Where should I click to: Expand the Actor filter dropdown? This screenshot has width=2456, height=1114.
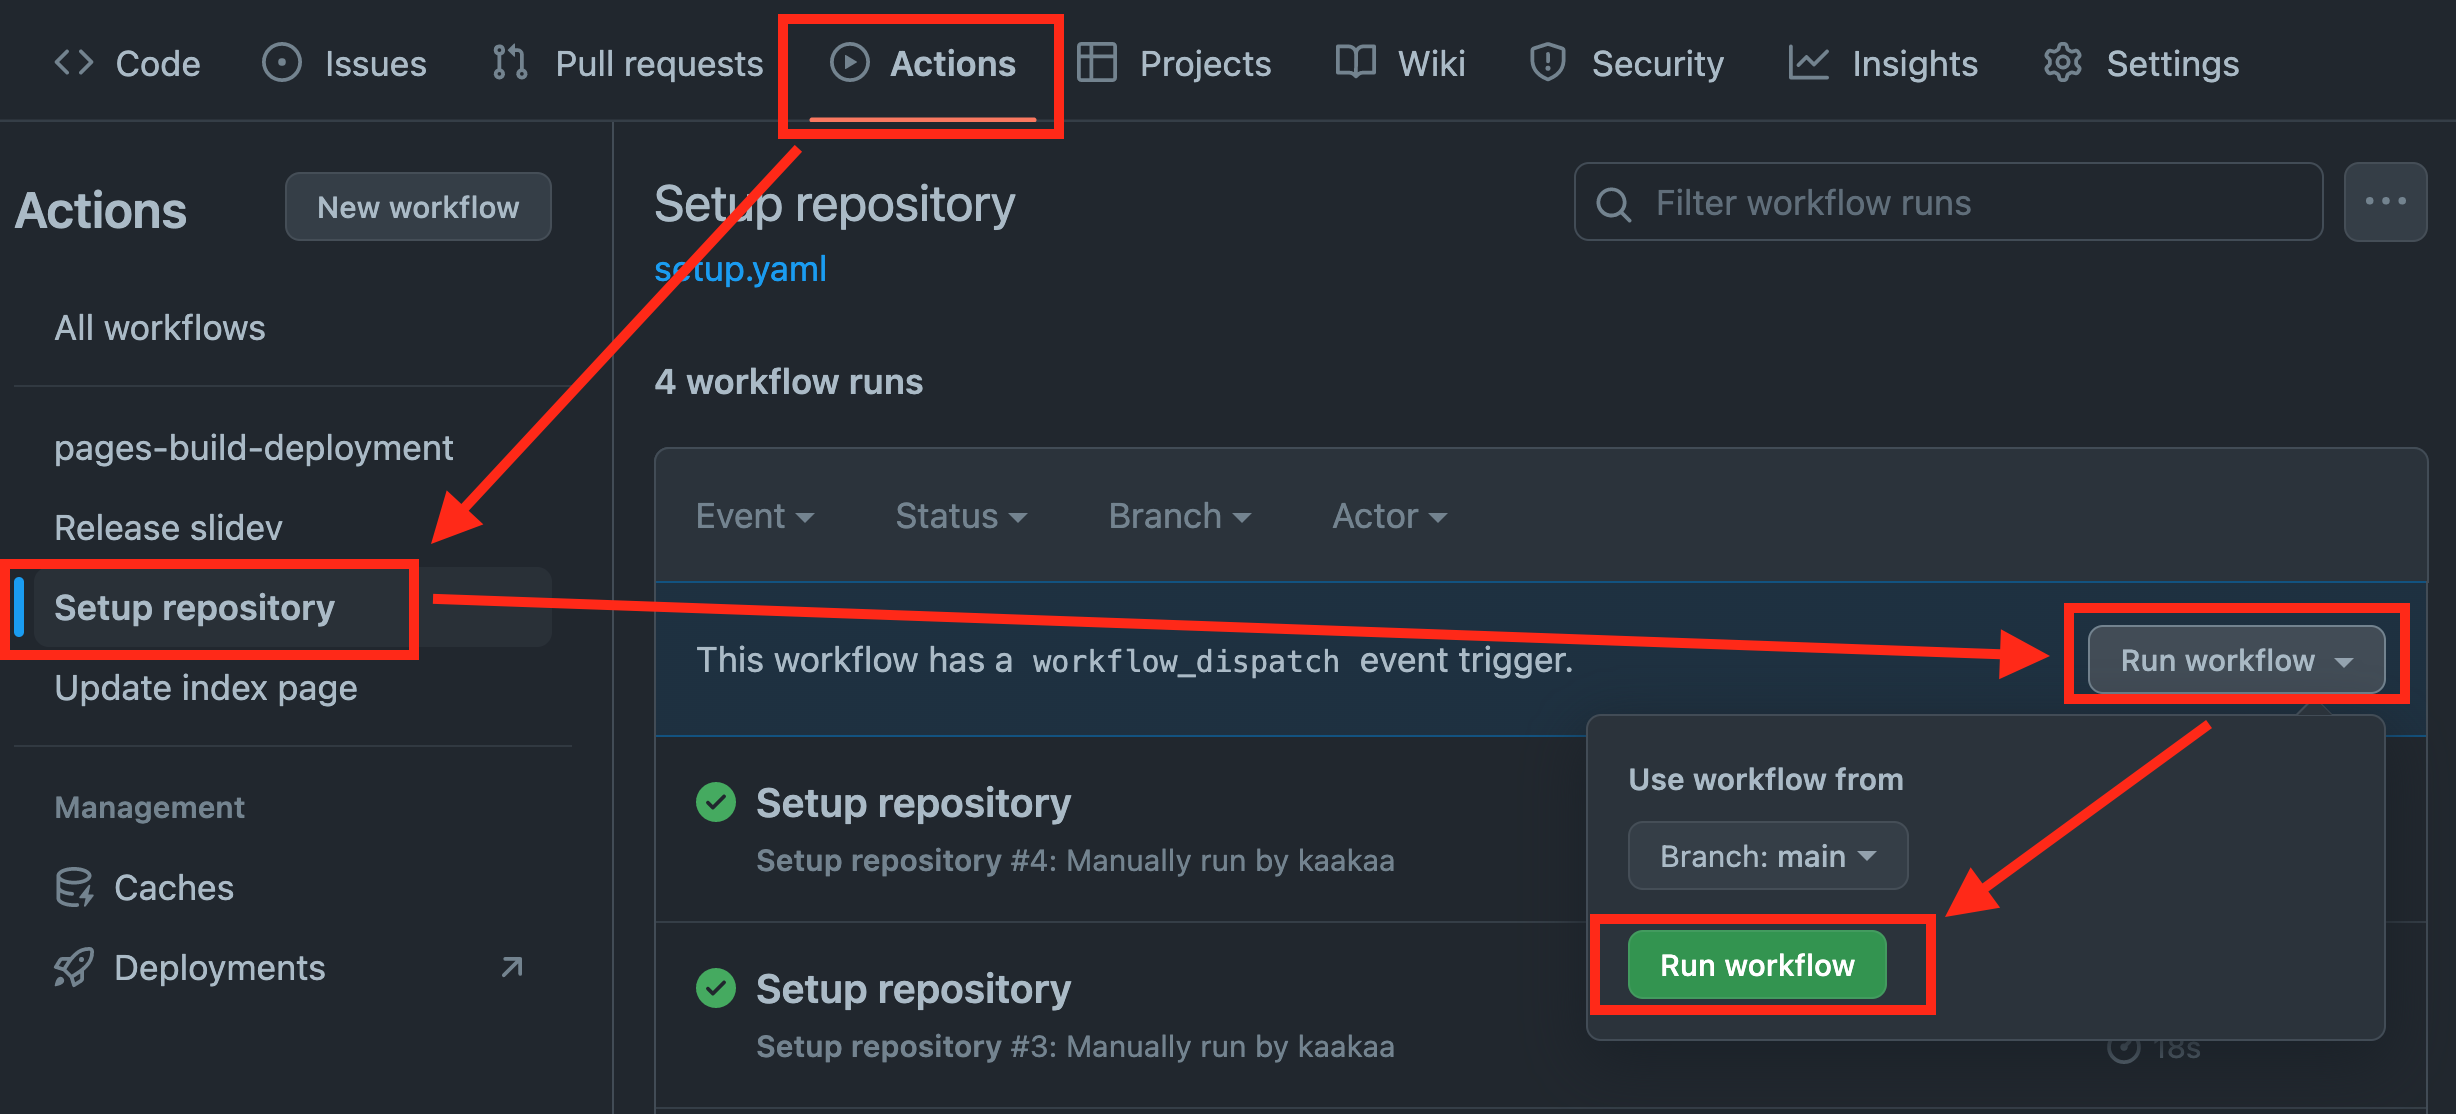click(1388, 516)
